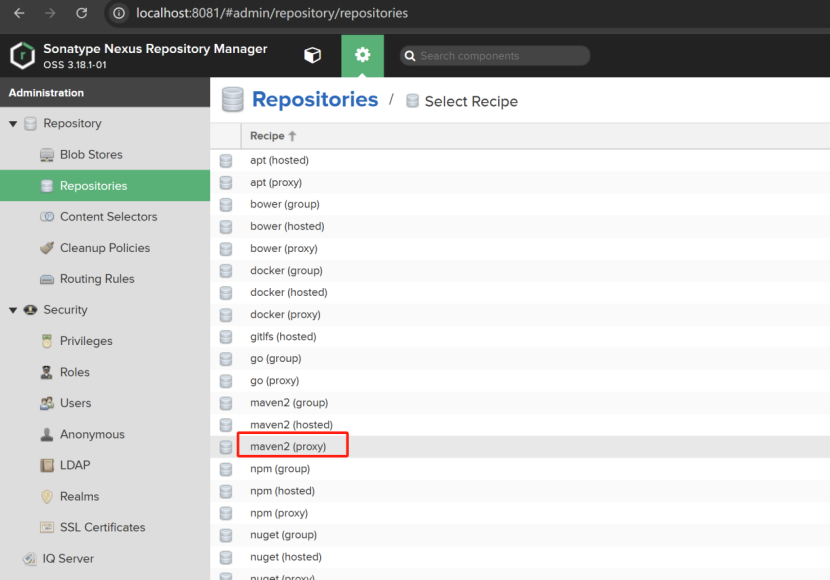Click the Search components field

(x=495, y=56)
